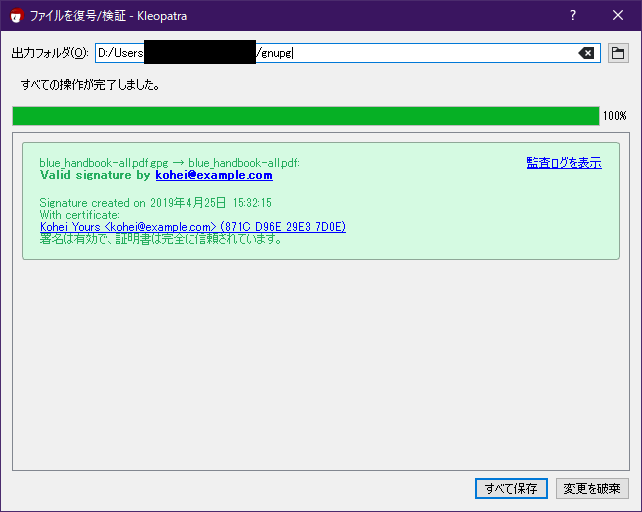
Task: Click the 署名は有効で trust status text
Action: [x=160, y=239]
